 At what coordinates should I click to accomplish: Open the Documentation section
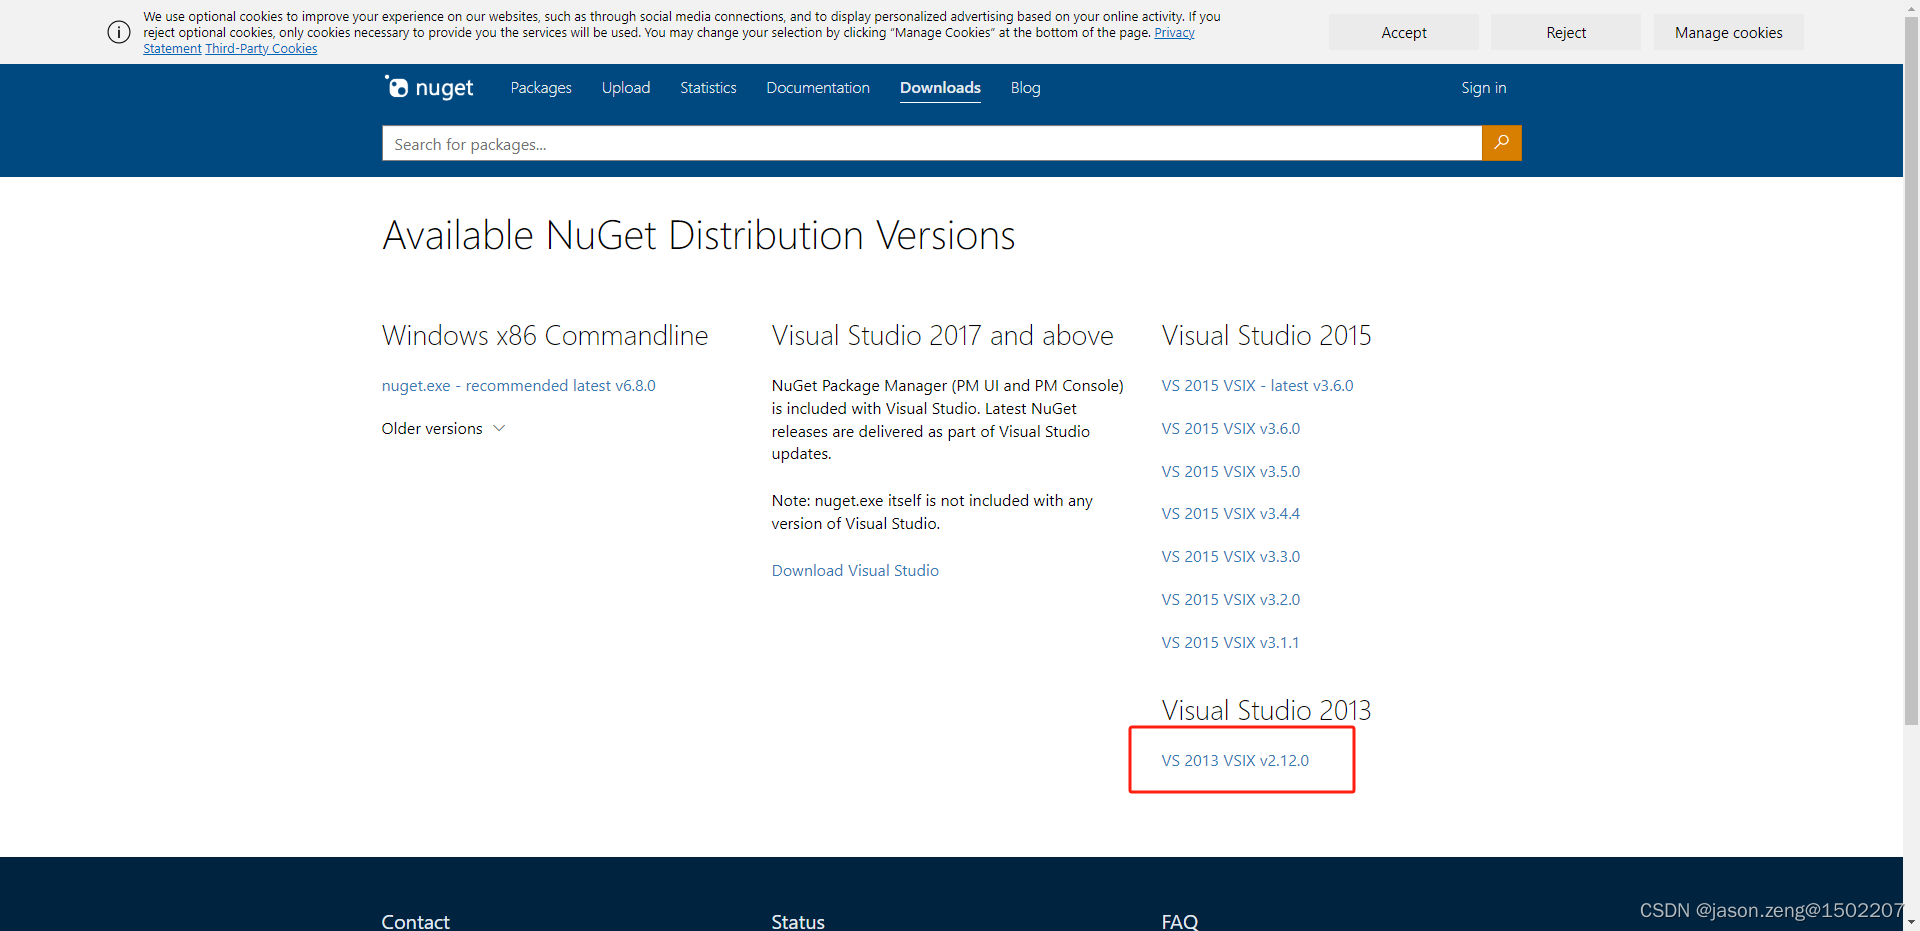point(817,88)
